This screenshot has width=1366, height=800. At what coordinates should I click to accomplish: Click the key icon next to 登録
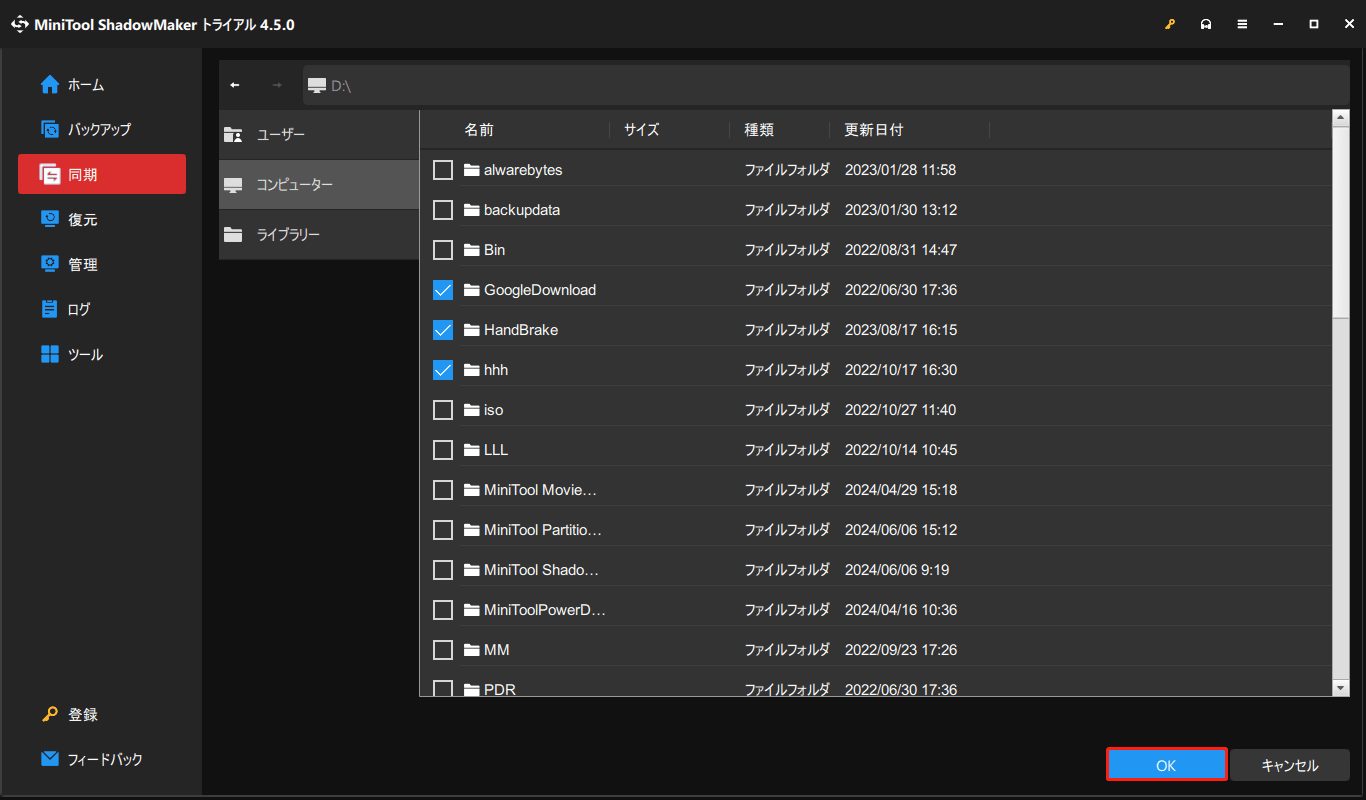[50, 714]
